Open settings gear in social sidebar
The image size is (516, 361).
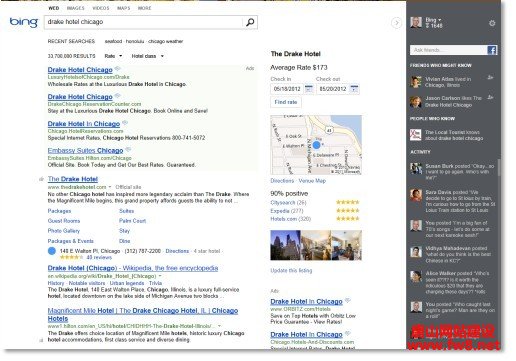(x=492, y=23)
